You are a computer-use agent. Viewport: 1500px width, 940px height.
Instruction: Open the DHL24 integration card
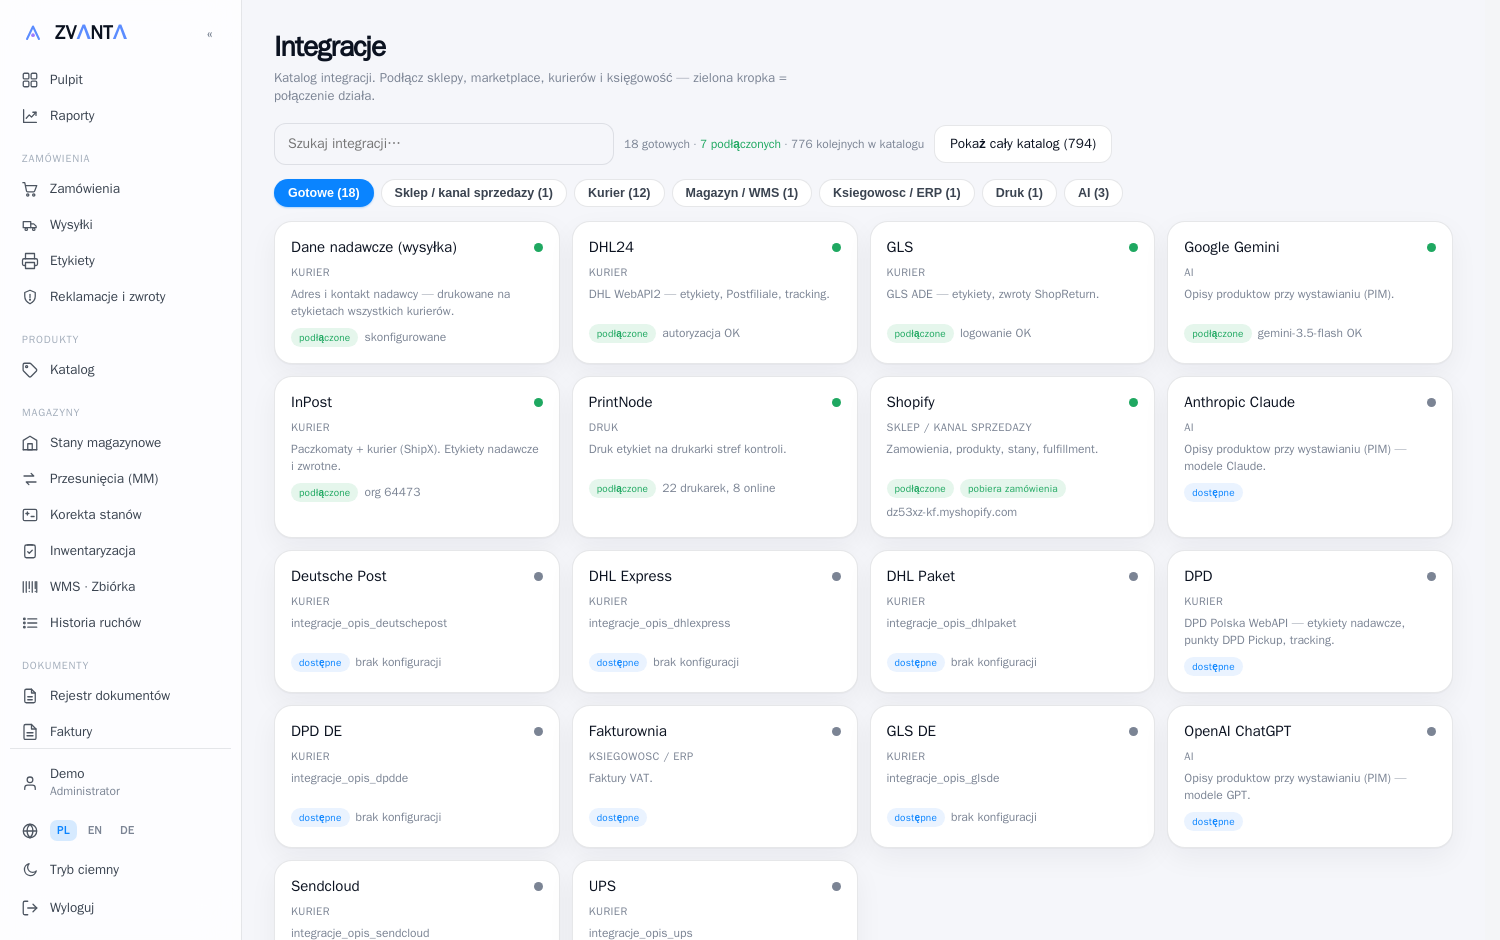715,292
